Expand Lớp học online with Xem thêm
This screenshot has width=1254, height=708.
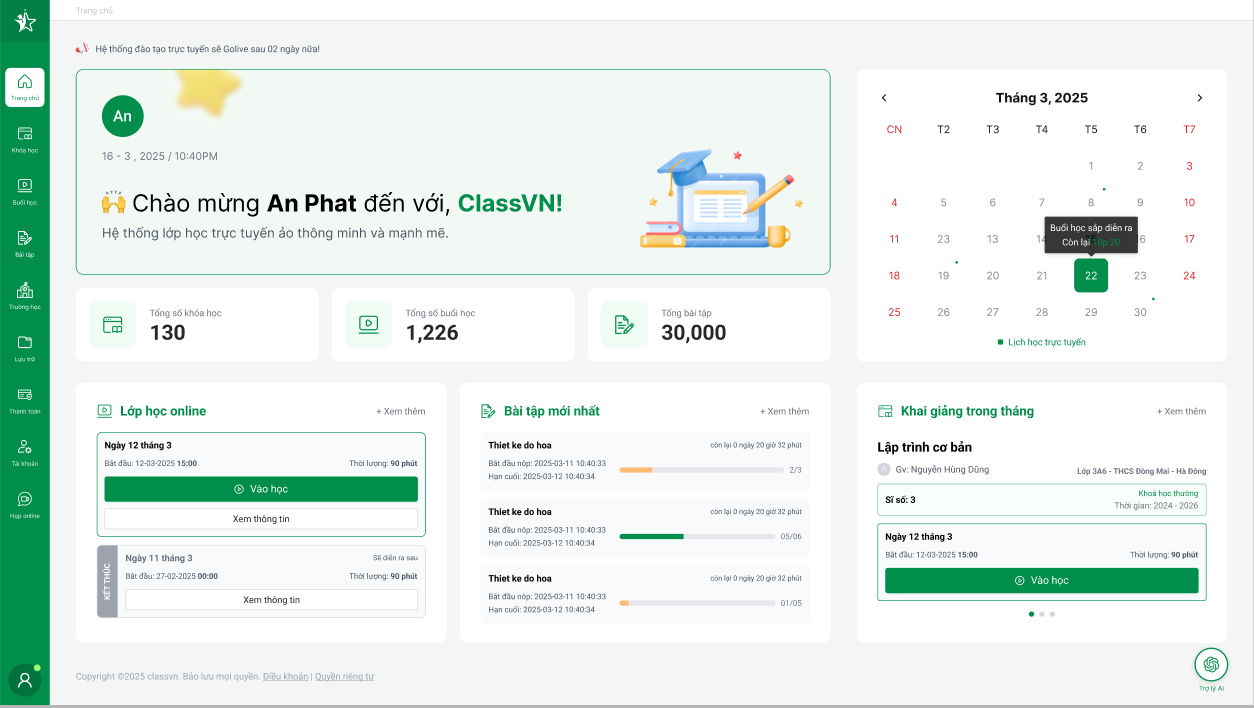400,411
